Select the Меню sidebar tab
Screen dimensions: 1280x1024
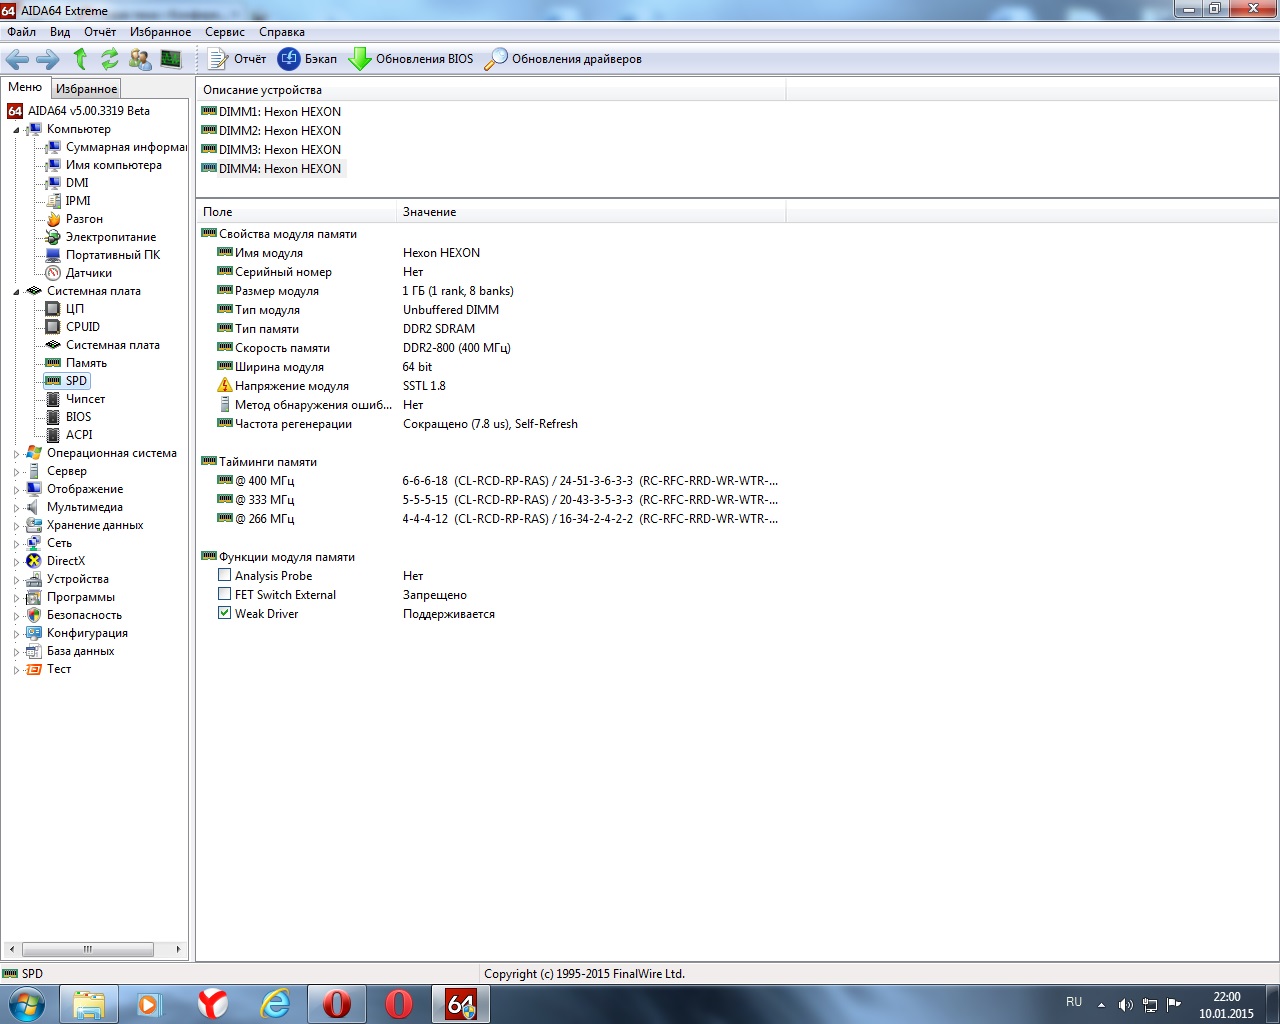coord(25,87)
